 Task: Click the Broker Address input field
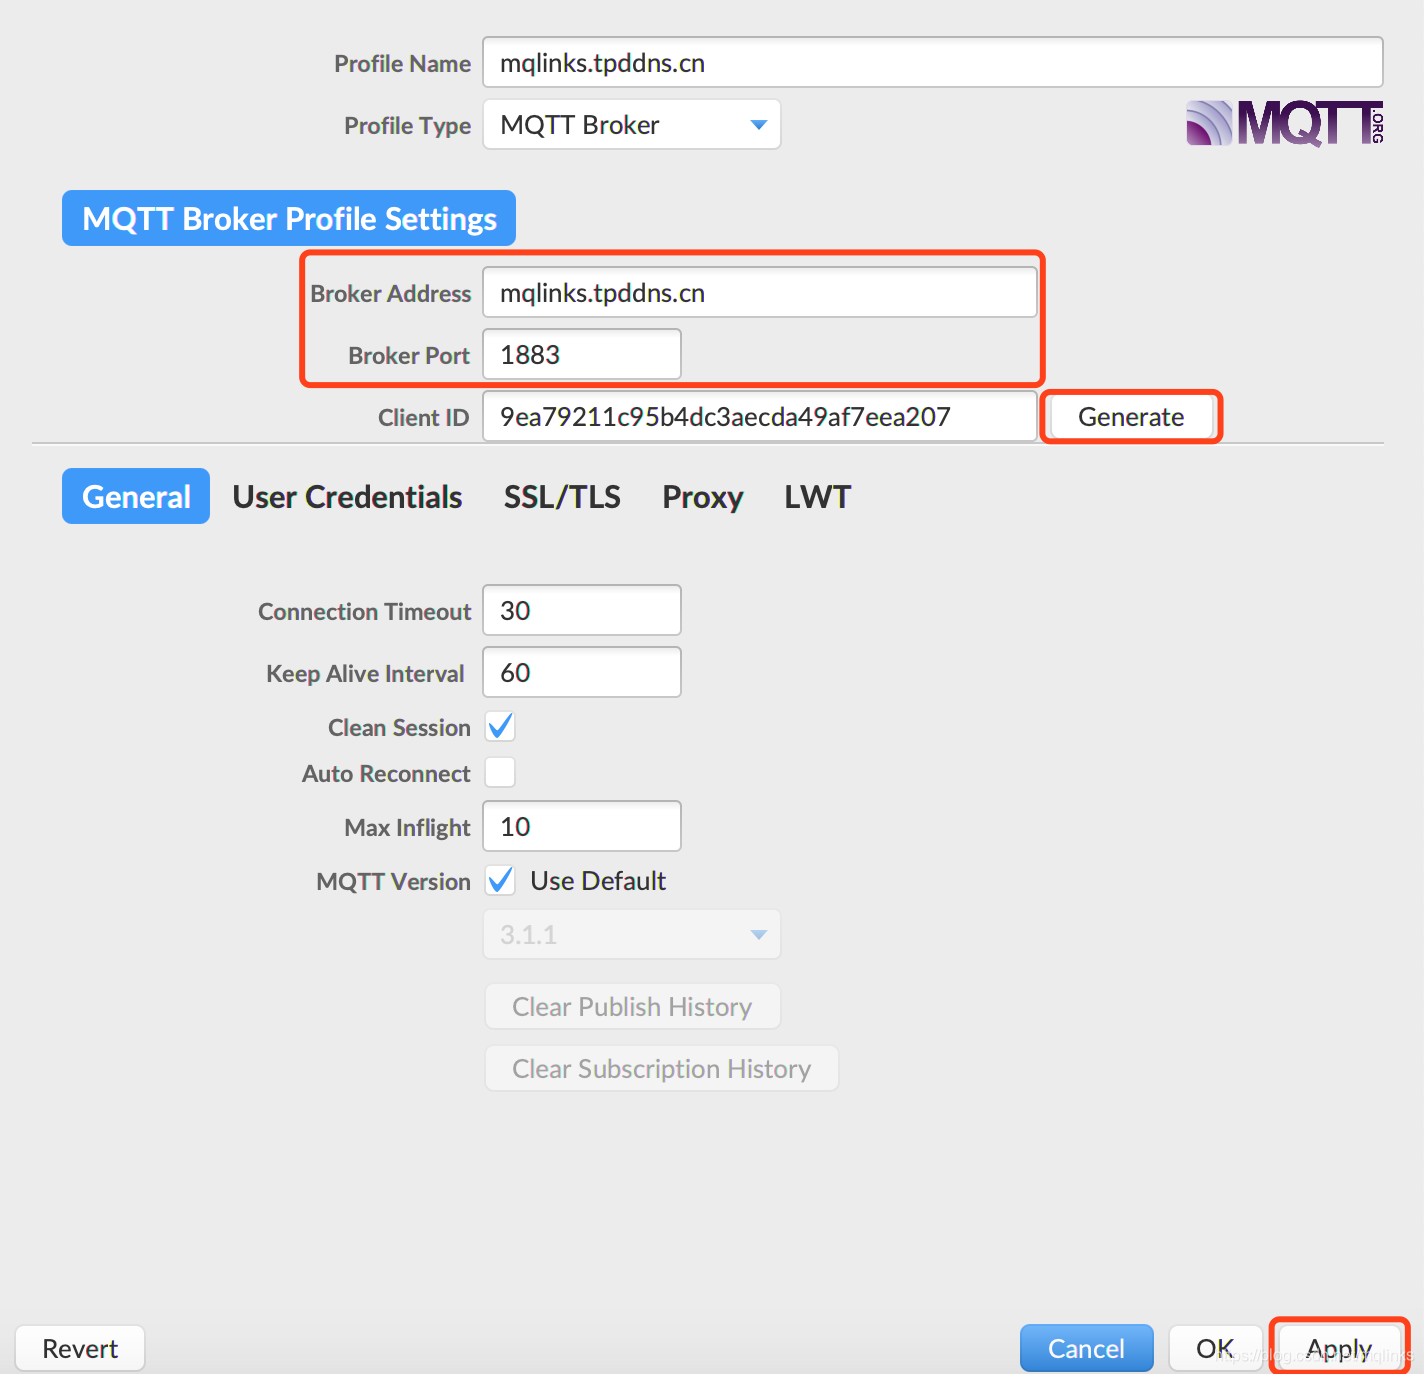[x=760, y=293]
